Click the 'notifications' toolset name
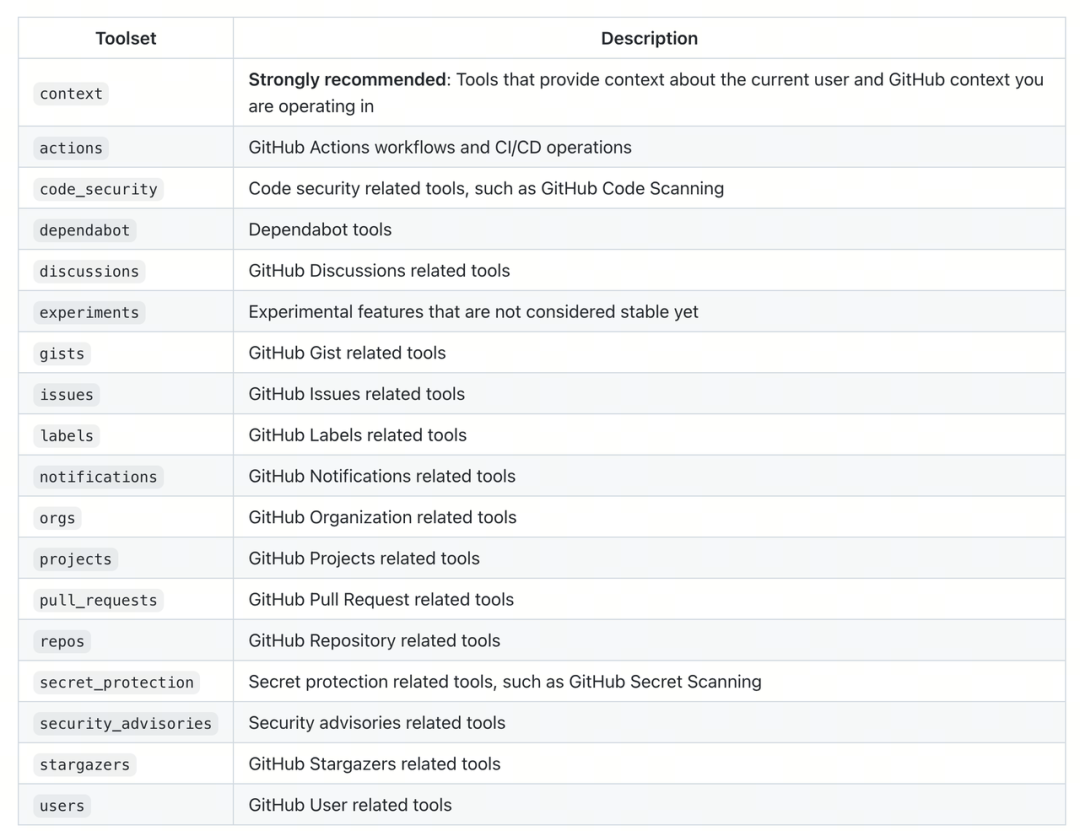1080x831 pixels. pyautogui.click(x=98, y=477)
